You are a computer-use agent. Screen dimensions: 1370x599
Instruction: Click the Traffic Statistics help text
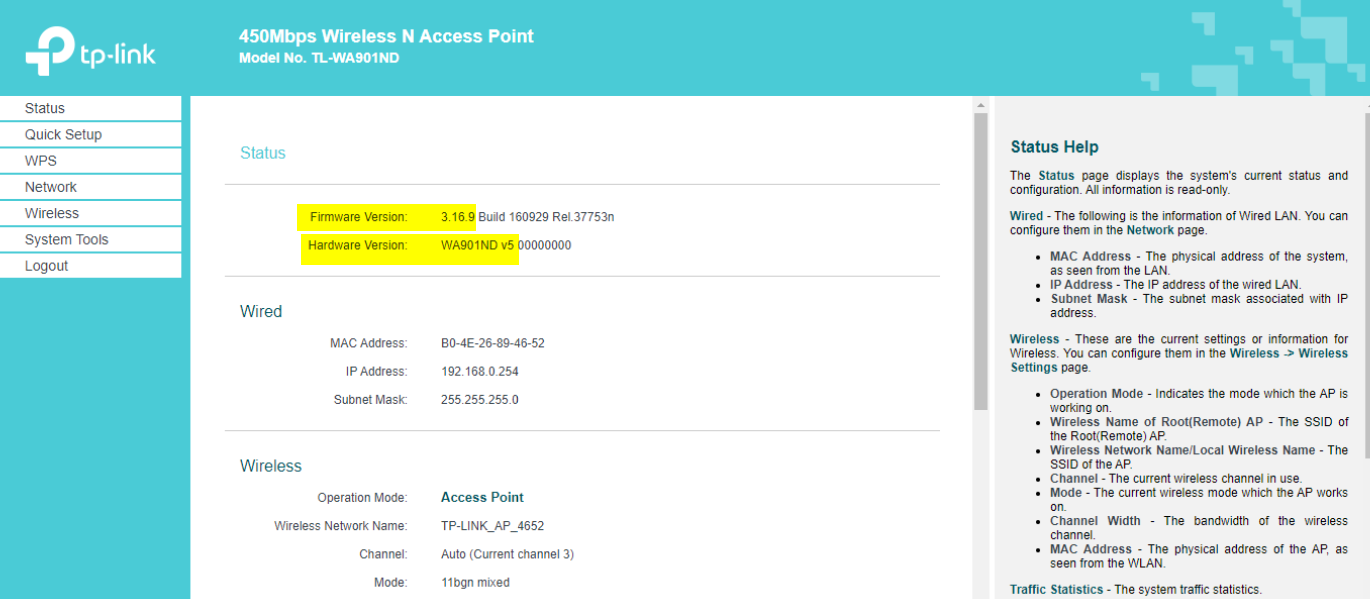pos(1136,590)
